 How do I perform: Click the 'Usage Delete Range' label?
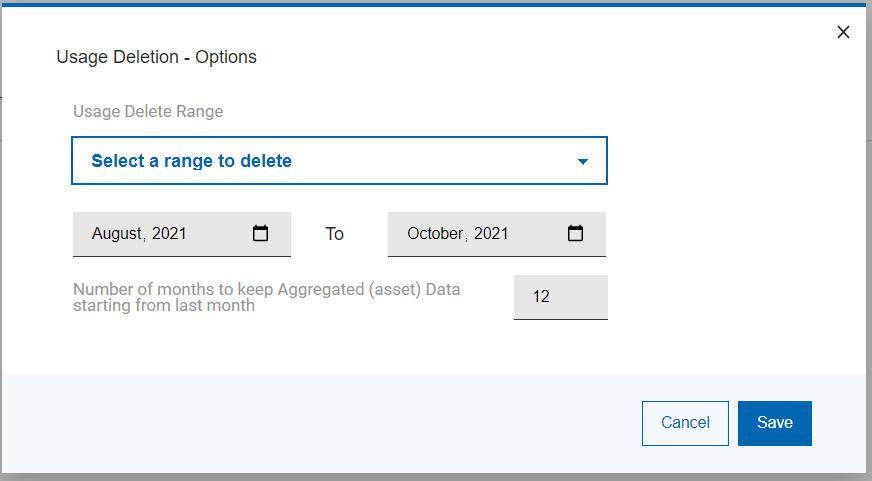[148, 111]
